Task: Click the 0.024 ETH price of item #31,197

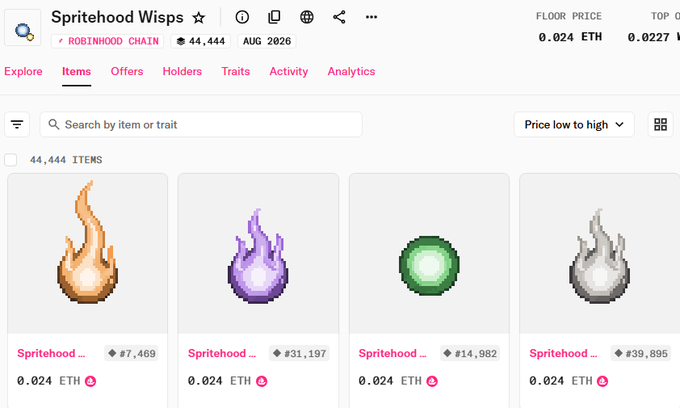Action: 219,381
